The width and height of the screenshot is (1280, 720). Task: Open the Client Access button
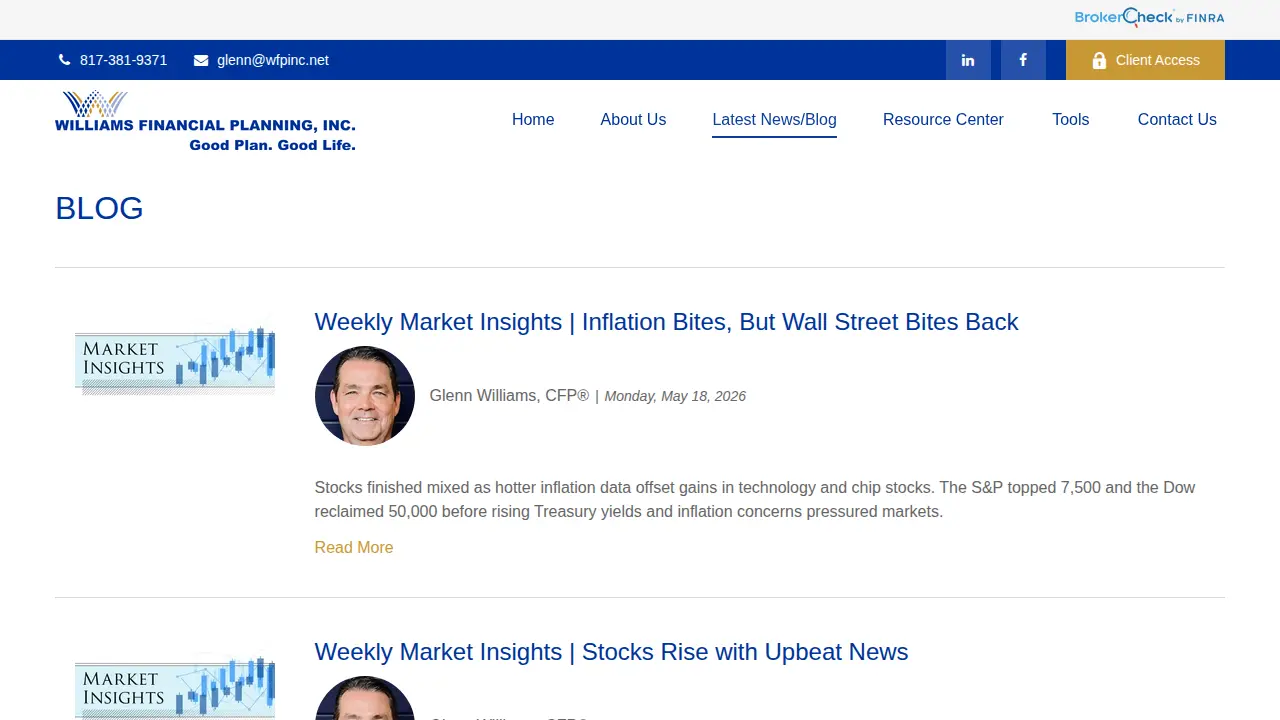(x=1145, y=60)
